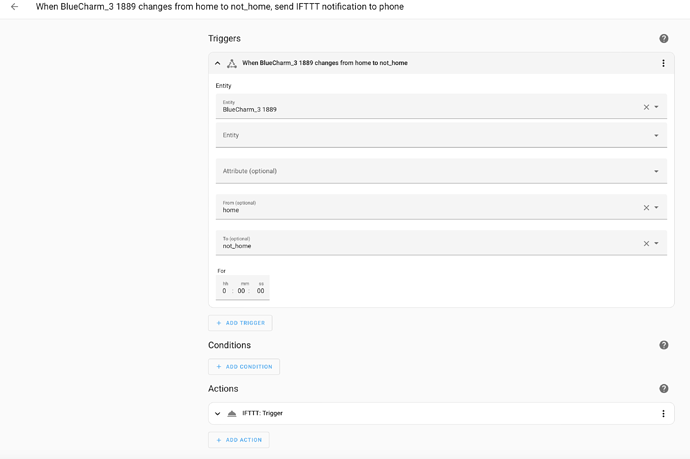Image resolution: width=690 pixels, height=459 pixels.
Task: Click the hours field under For
Action: tap(225, 290)
